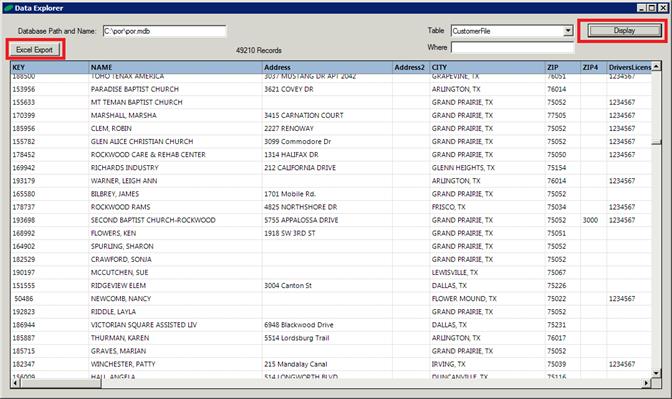Click the Excel Export button

(34, 50)
